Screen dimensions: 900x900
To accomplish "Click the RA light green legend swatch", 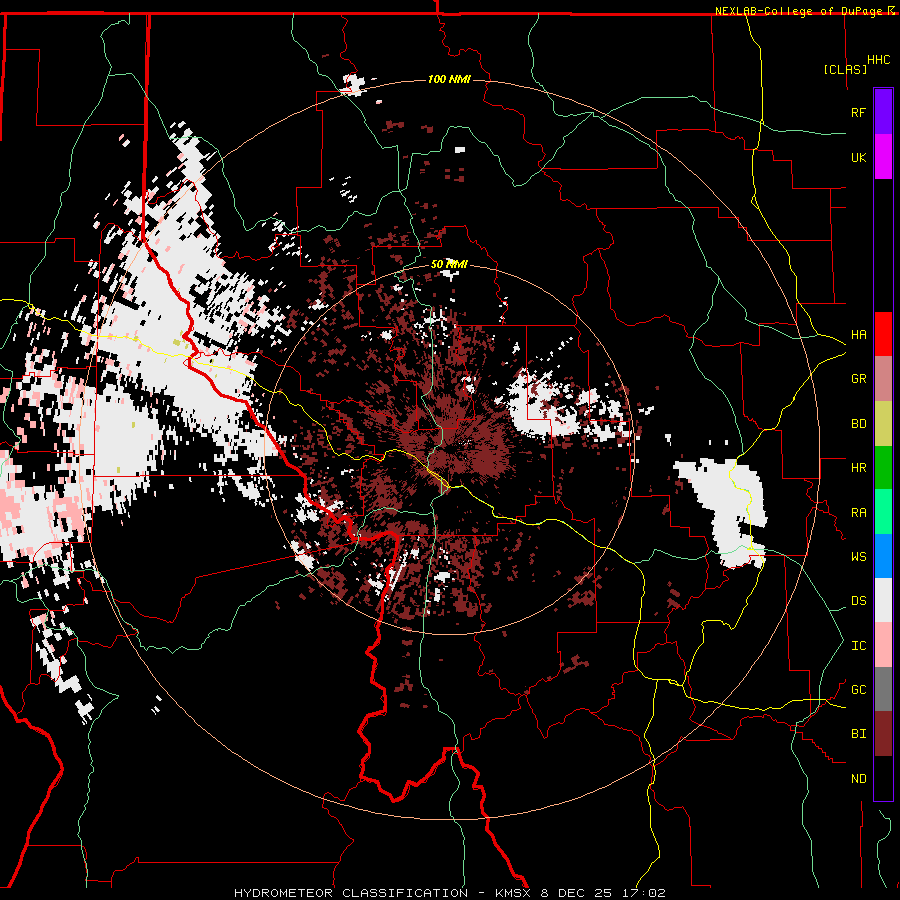I will (x=883, y=512).
